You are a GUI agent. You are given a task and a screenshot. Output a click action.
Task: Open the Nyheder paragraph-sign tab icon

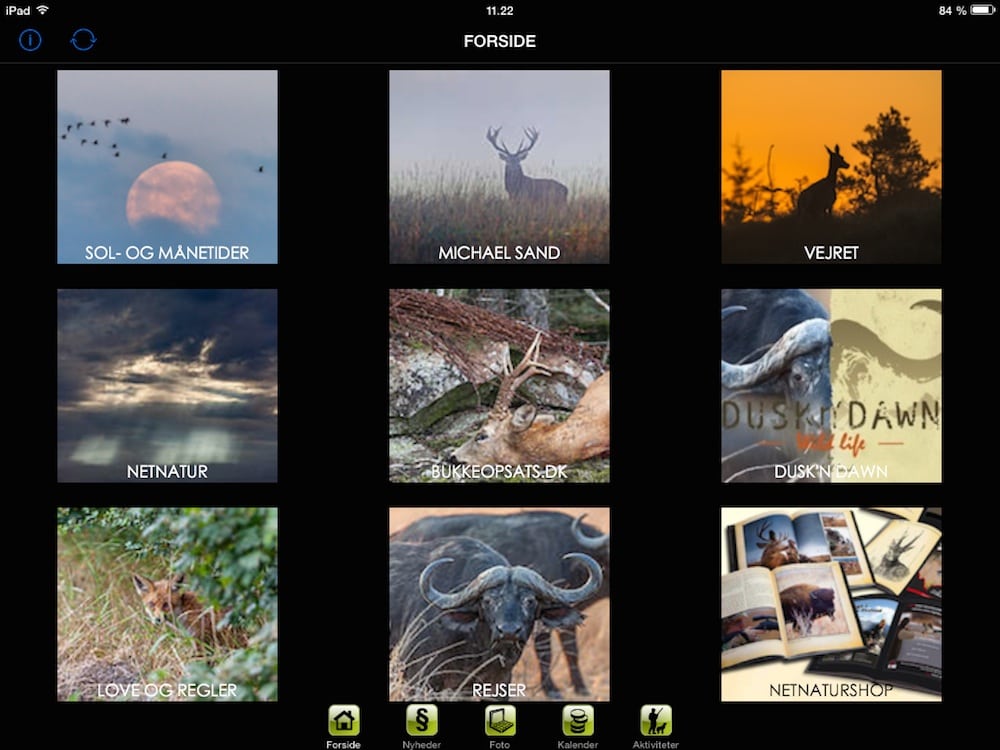[422, 720]
